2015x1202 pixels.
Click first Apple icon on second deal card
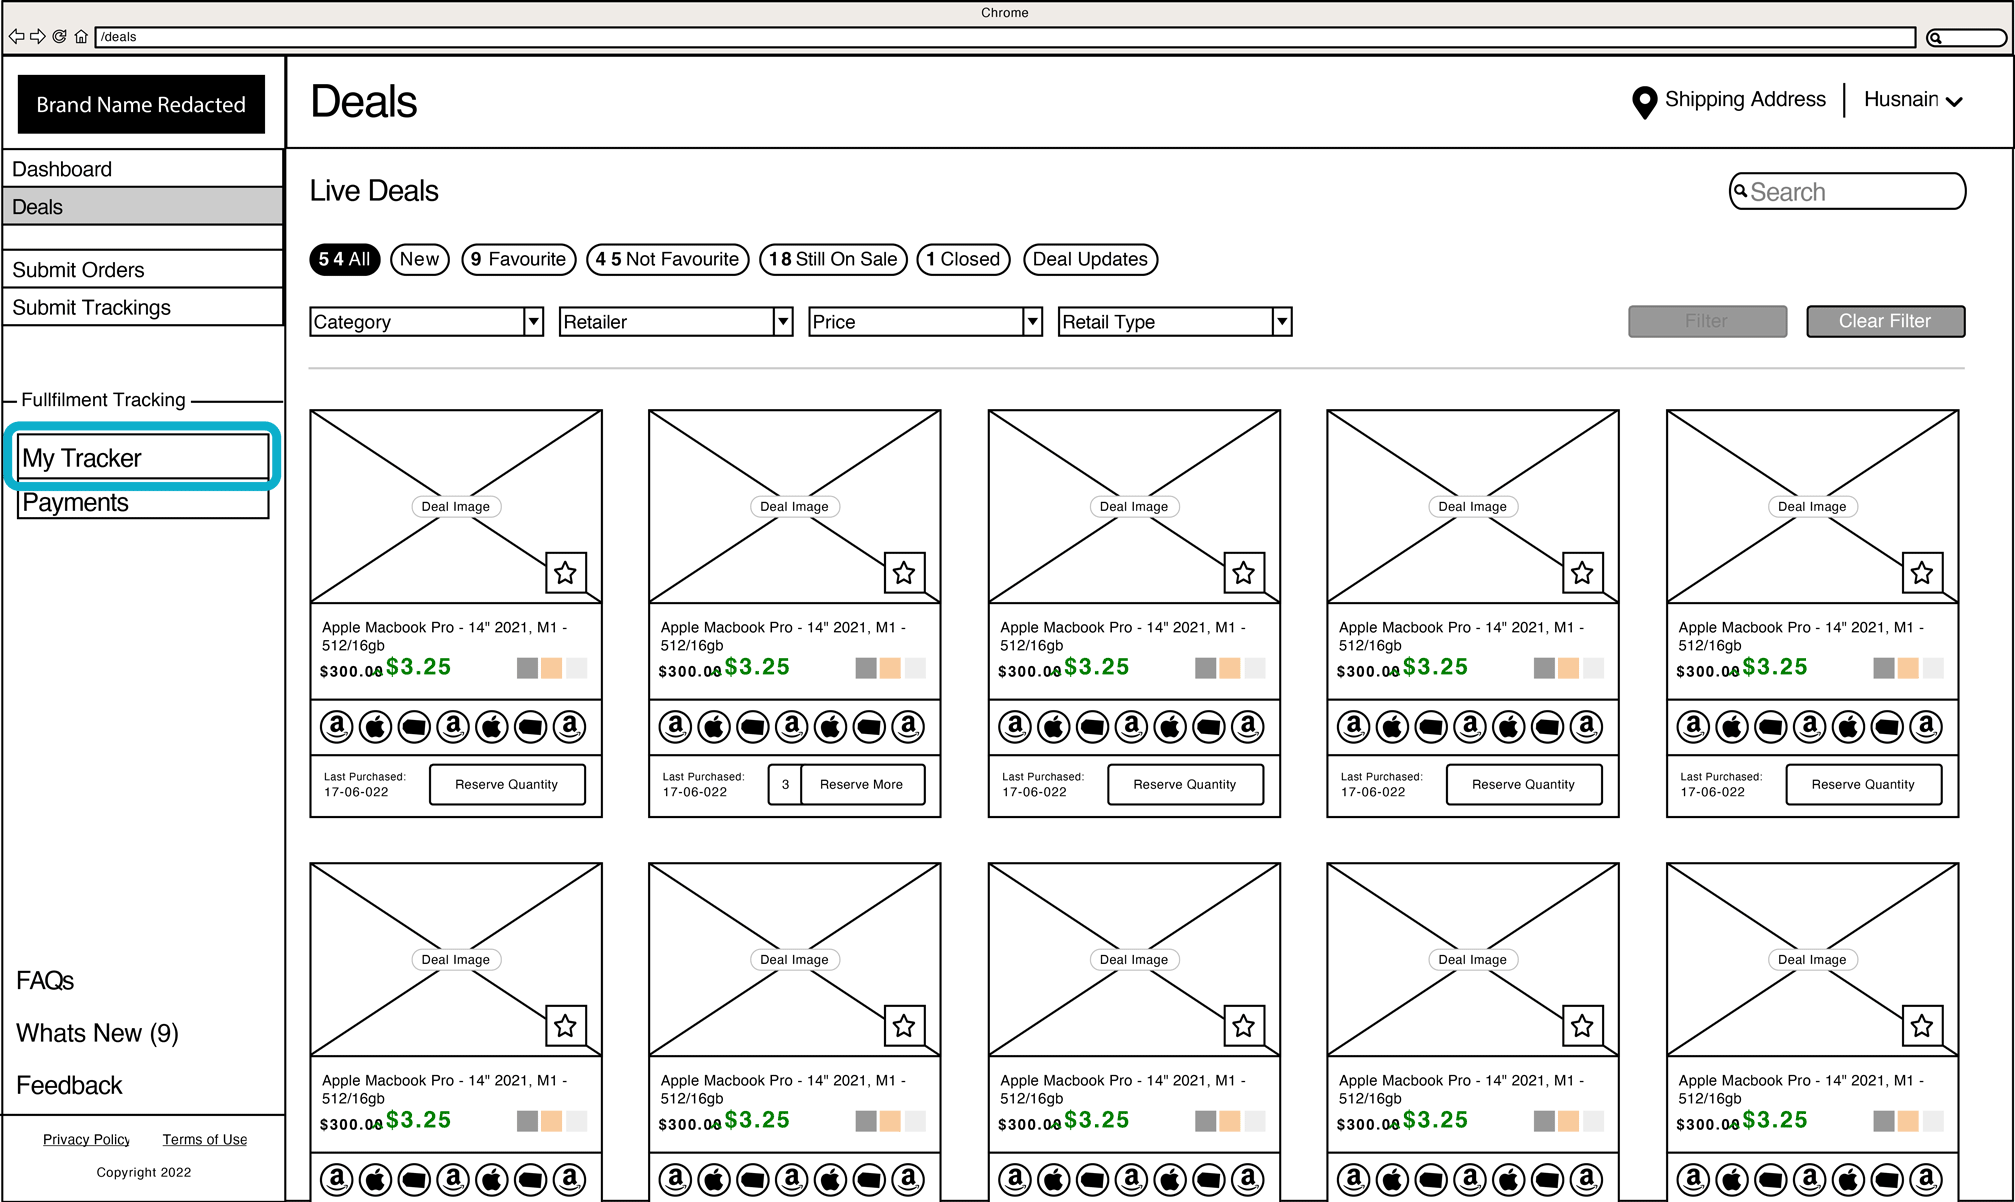[x=714, y=726]
